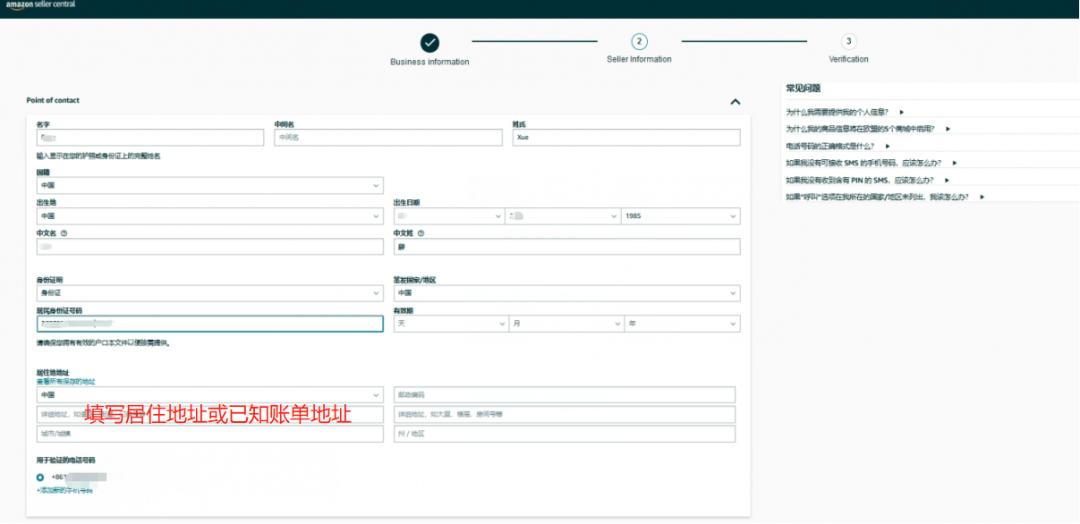Select the +86 phone number radio button
Image resolution: width=1080 pixels, height=524 pixels.
(x=40, y=477)
